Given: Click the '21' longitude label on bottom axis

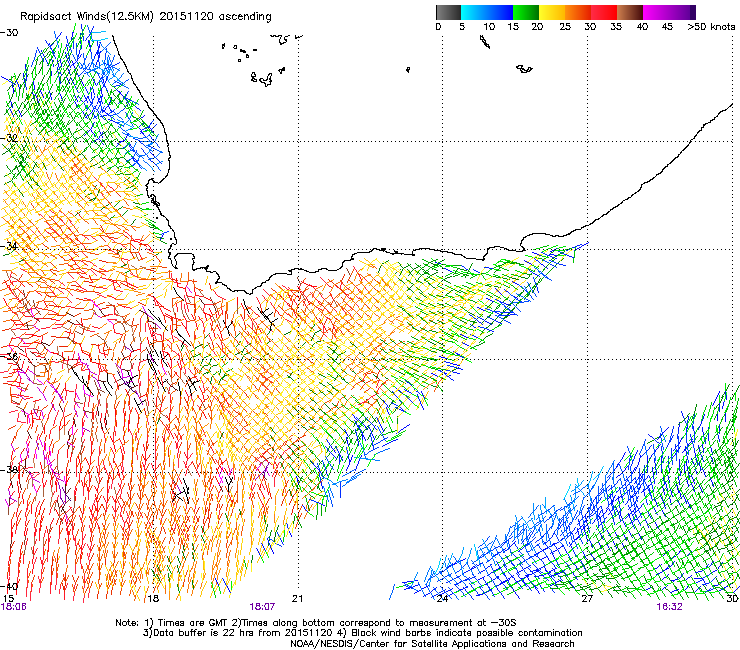Looking at the screenshot, I should tap(297, 599).
